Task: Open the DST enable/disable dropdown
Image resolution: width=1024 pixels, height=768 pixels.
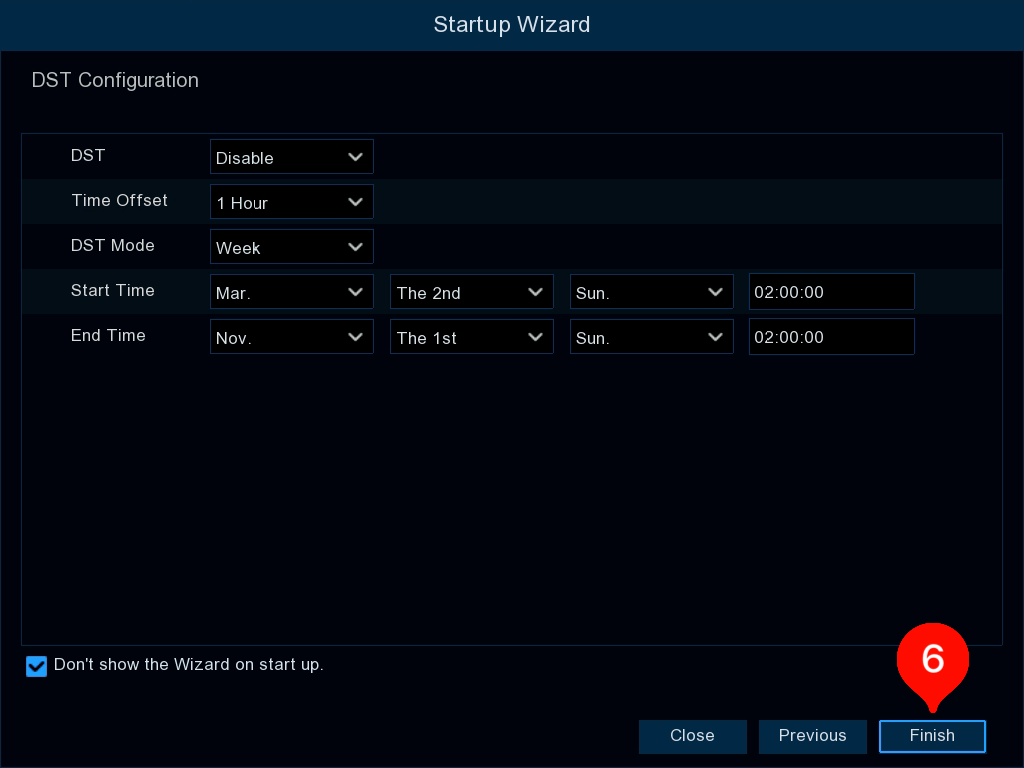Action: coord(291,157)
